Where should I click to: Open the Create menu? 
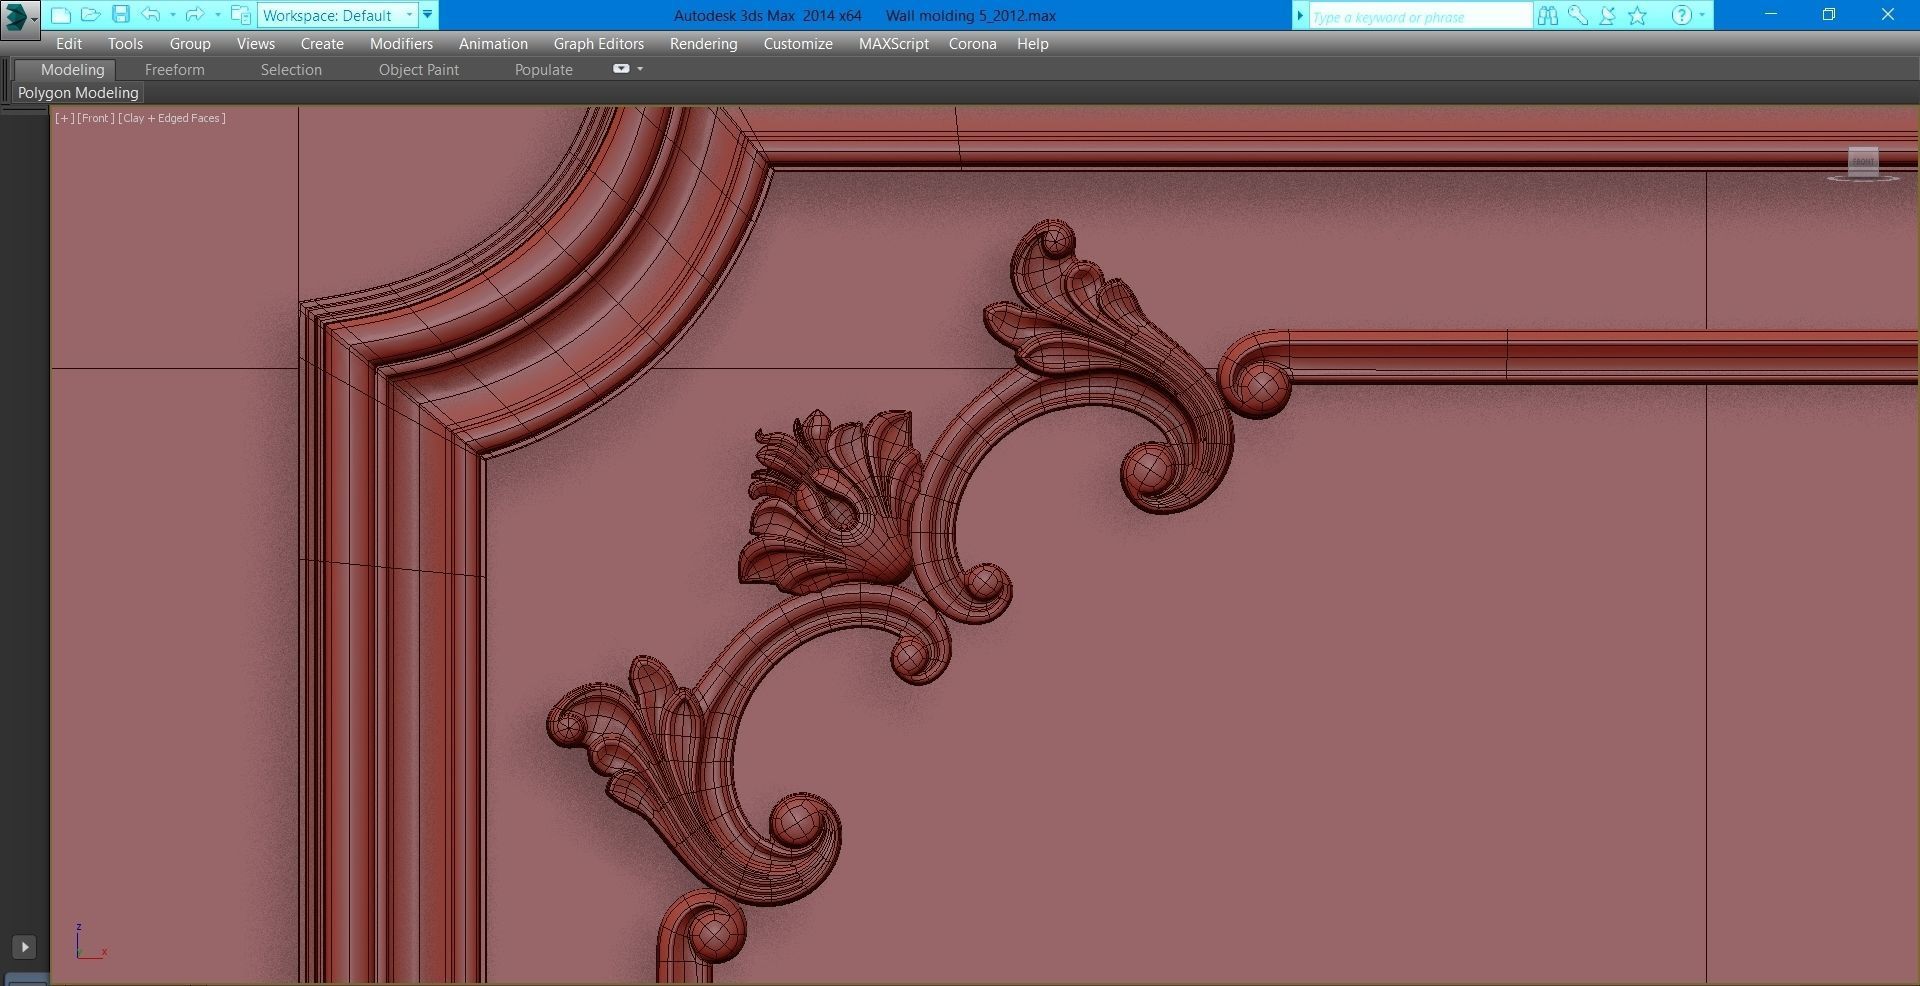pyautogui.click(x=322, y=44)
